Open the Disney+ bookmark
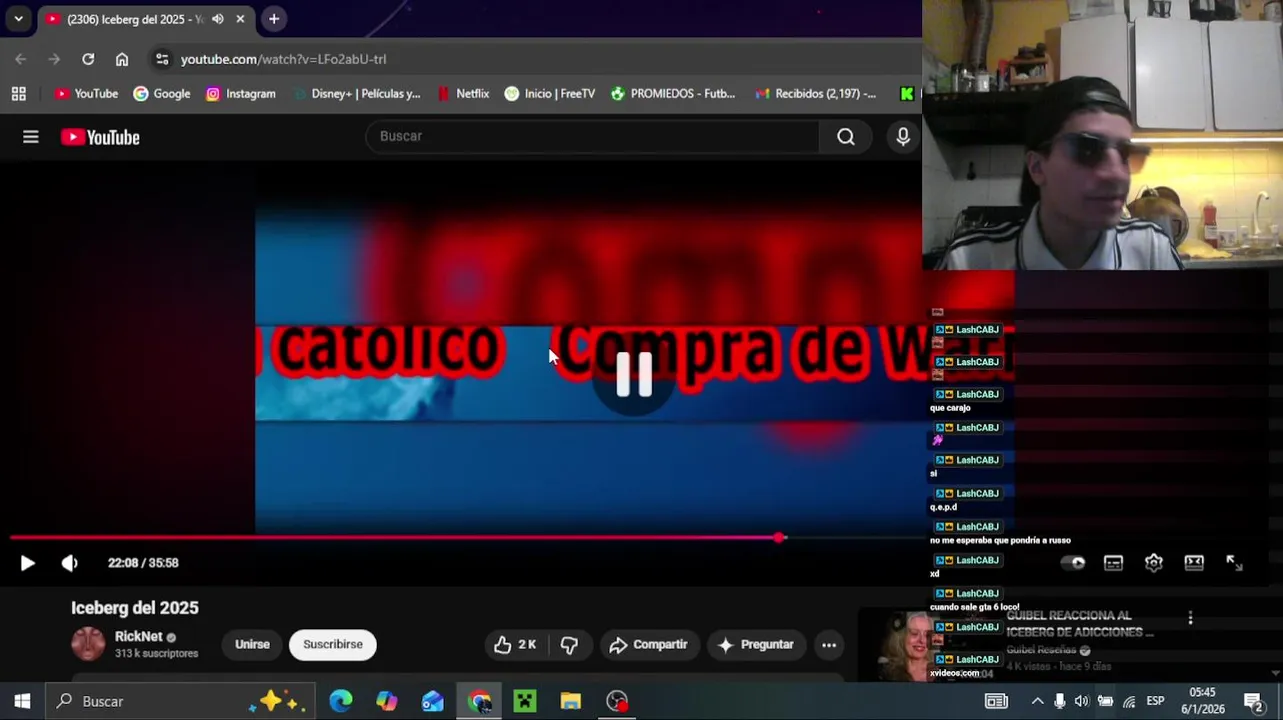 pos(356,94)
